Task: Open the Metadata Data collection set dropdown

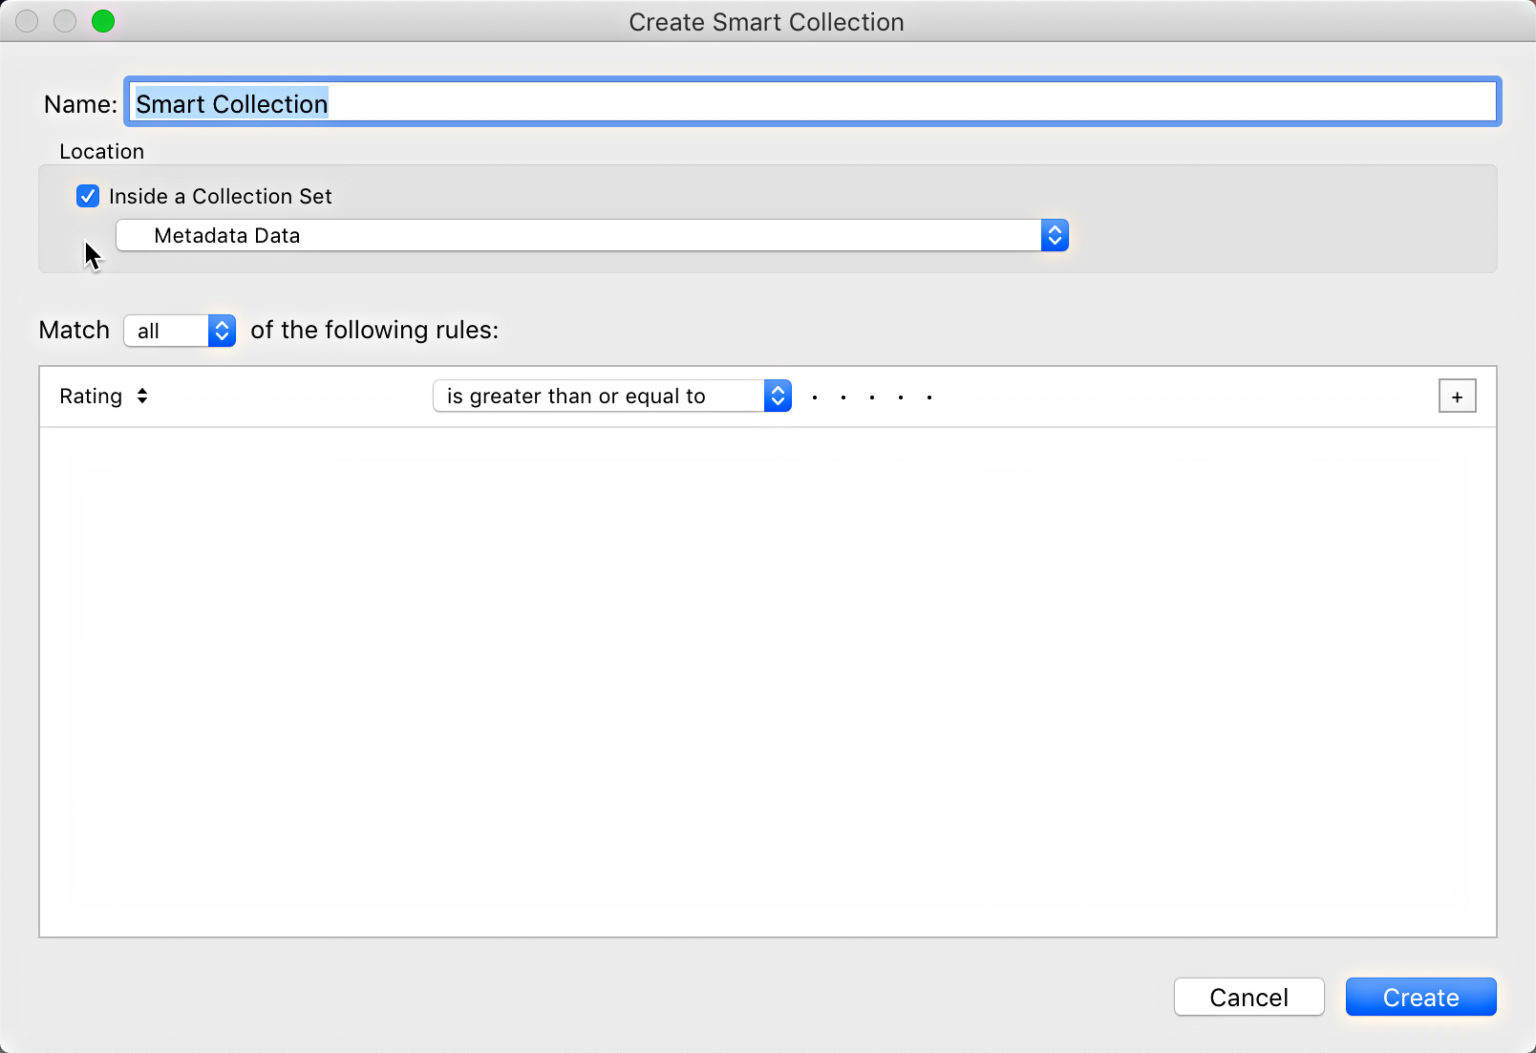Action: click(x=592, y=235)
